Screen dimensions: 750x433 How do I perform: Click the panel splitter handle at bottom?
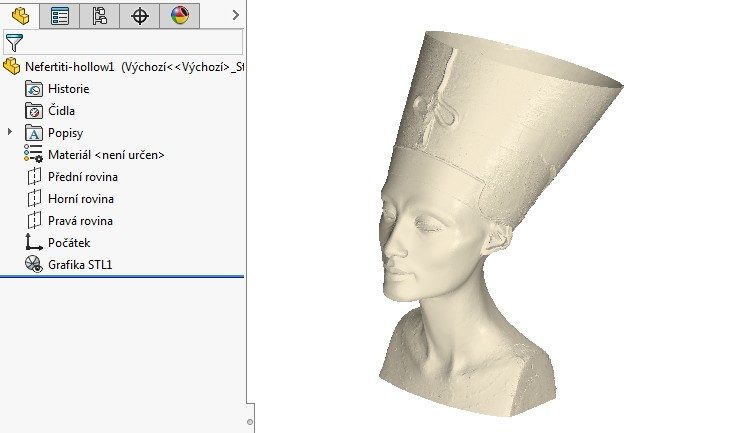[x=250, y=422]
